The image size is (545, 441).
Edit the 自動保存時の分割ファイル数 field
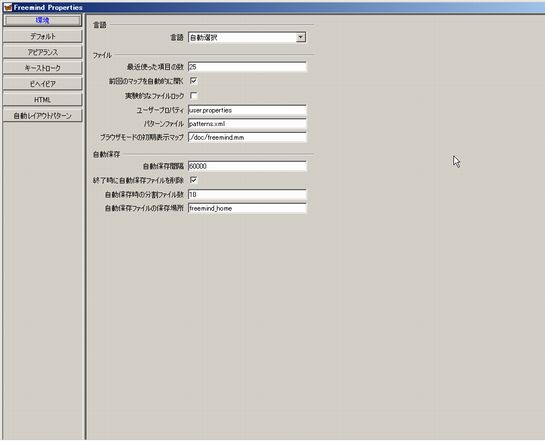[x=247, y=195]
